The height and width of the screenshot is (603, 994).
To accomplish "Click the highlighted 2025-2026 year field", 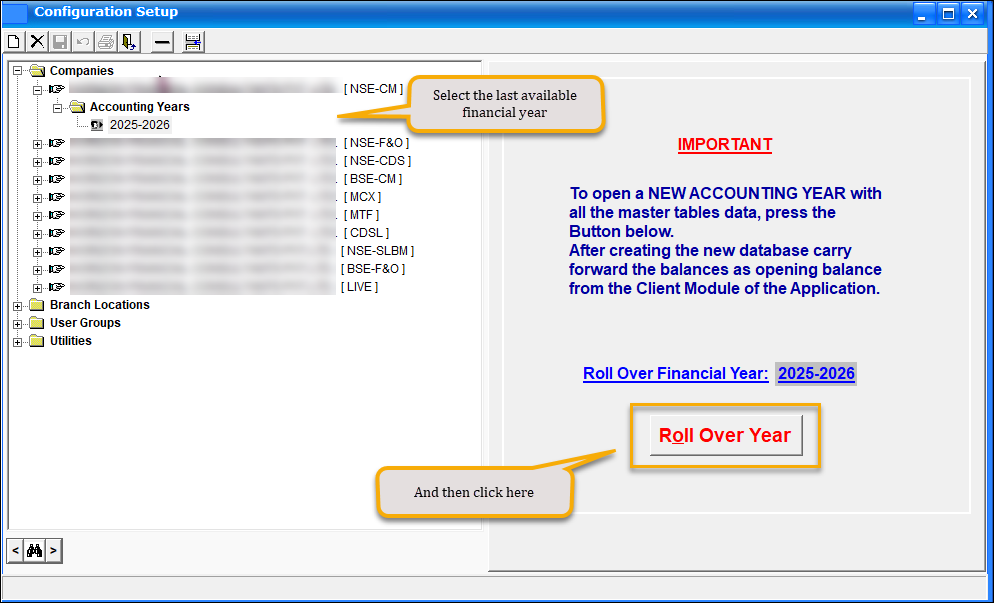I will point(816,374).
